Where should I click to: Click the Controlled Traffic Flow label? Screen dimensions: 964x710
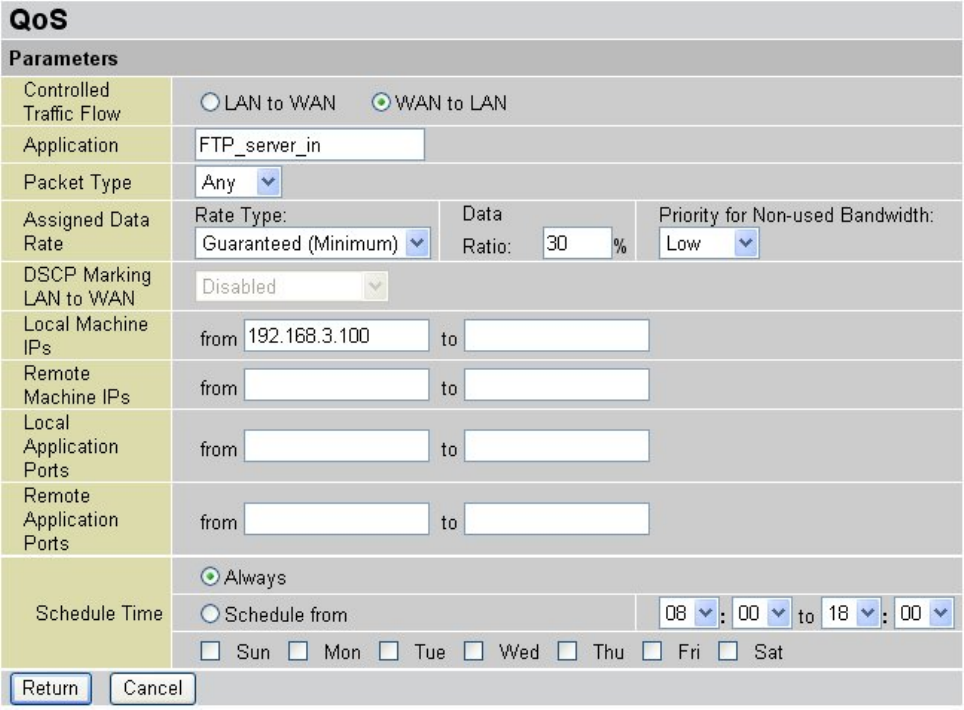point(72,101)
